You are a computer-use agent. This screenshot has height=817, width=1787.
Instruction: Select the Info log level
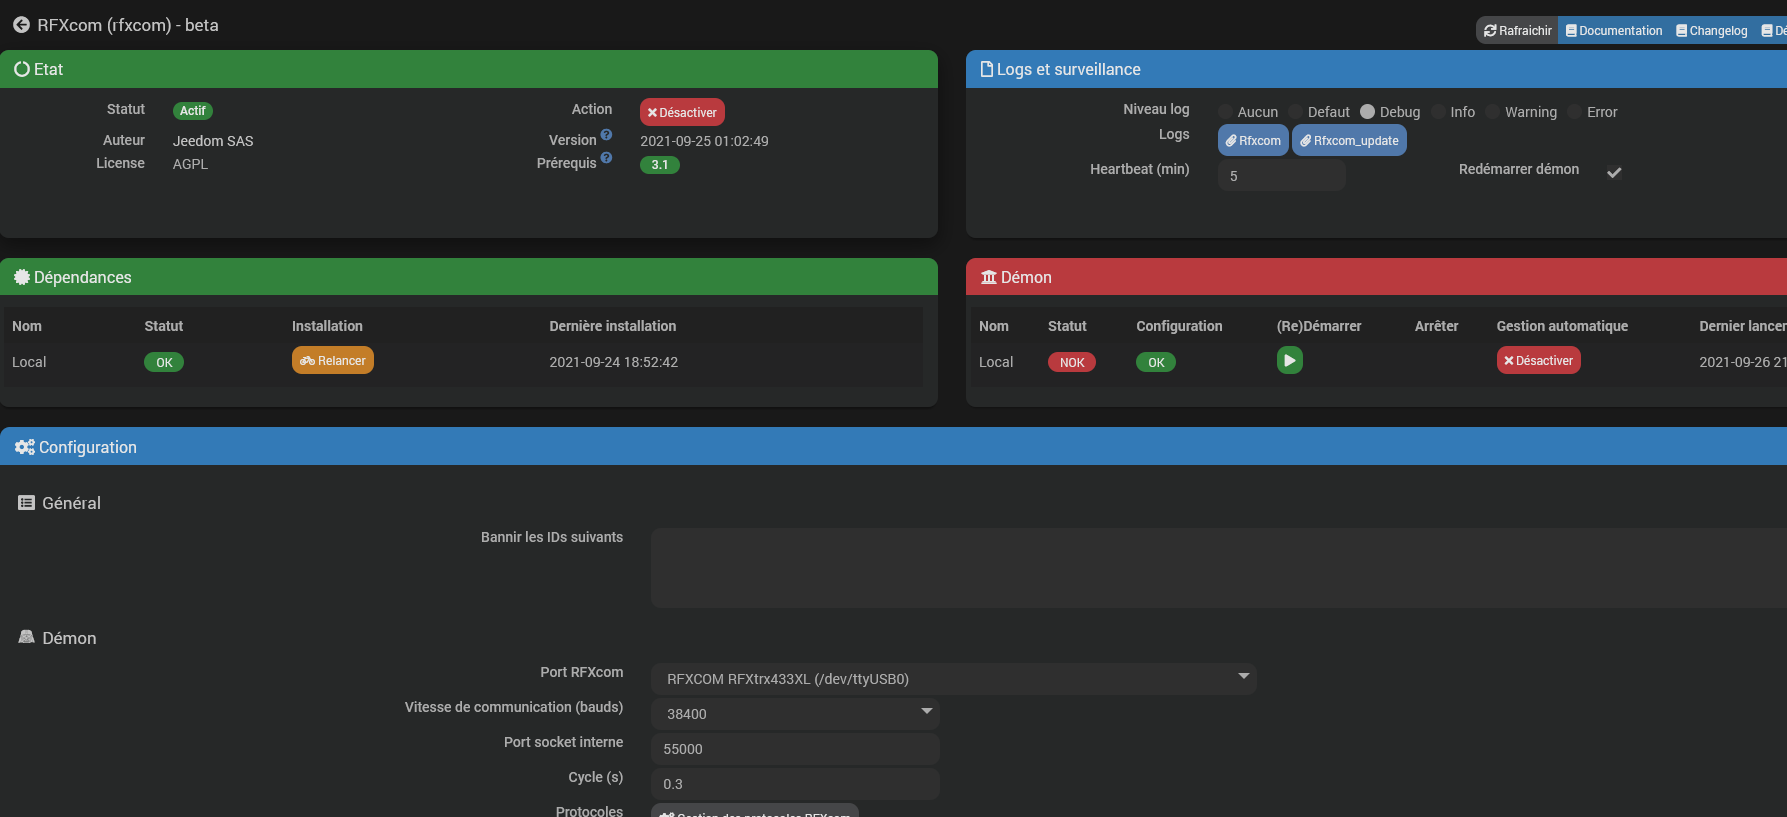tap(1439, 112)
